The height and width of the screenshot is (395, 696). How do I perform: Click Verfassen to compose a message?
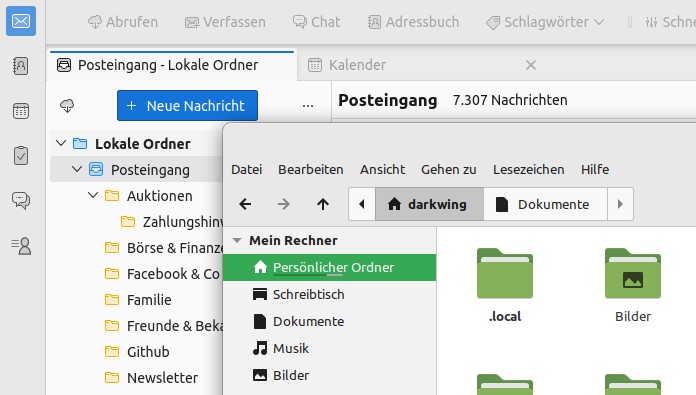(x=225, y=22)
